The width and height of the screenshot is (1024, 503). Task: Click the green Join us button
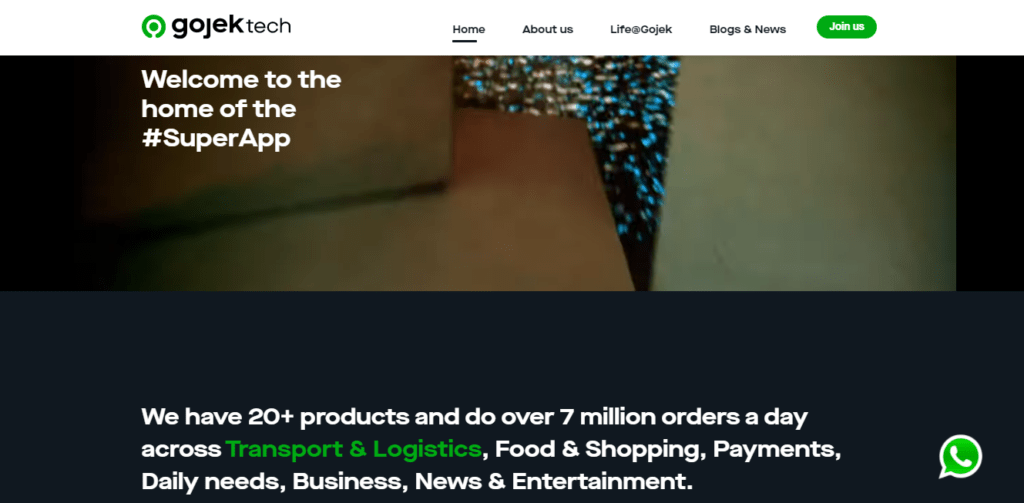click(846, 27)
